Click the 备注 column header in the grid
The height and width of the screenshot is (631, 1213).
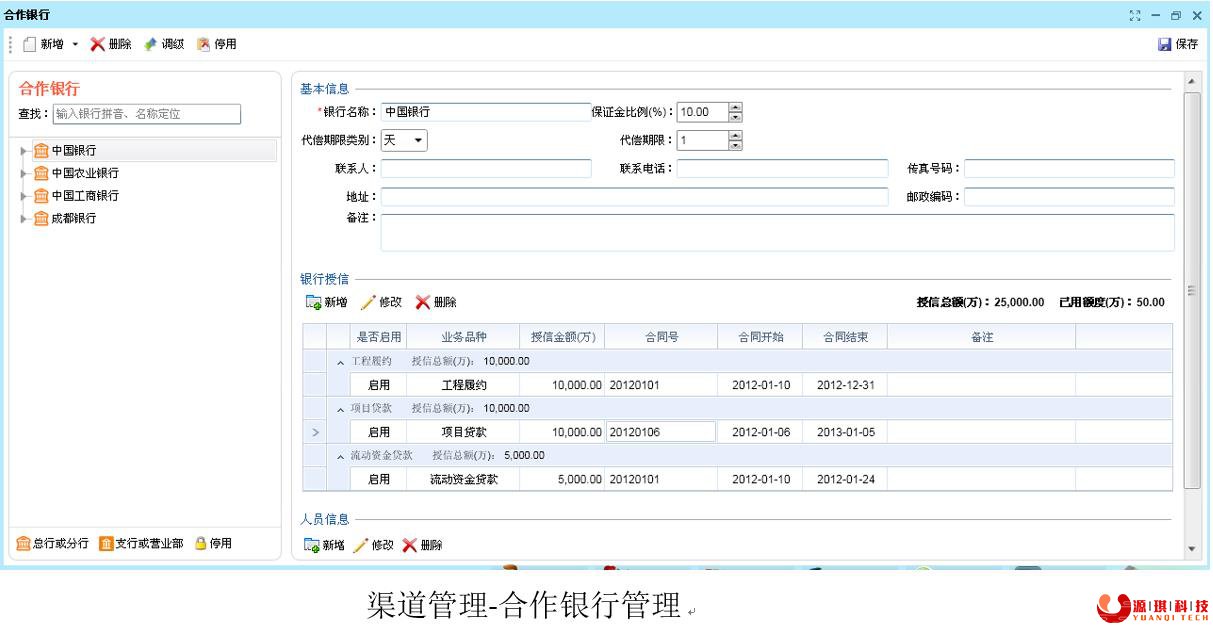click(982, 338)
